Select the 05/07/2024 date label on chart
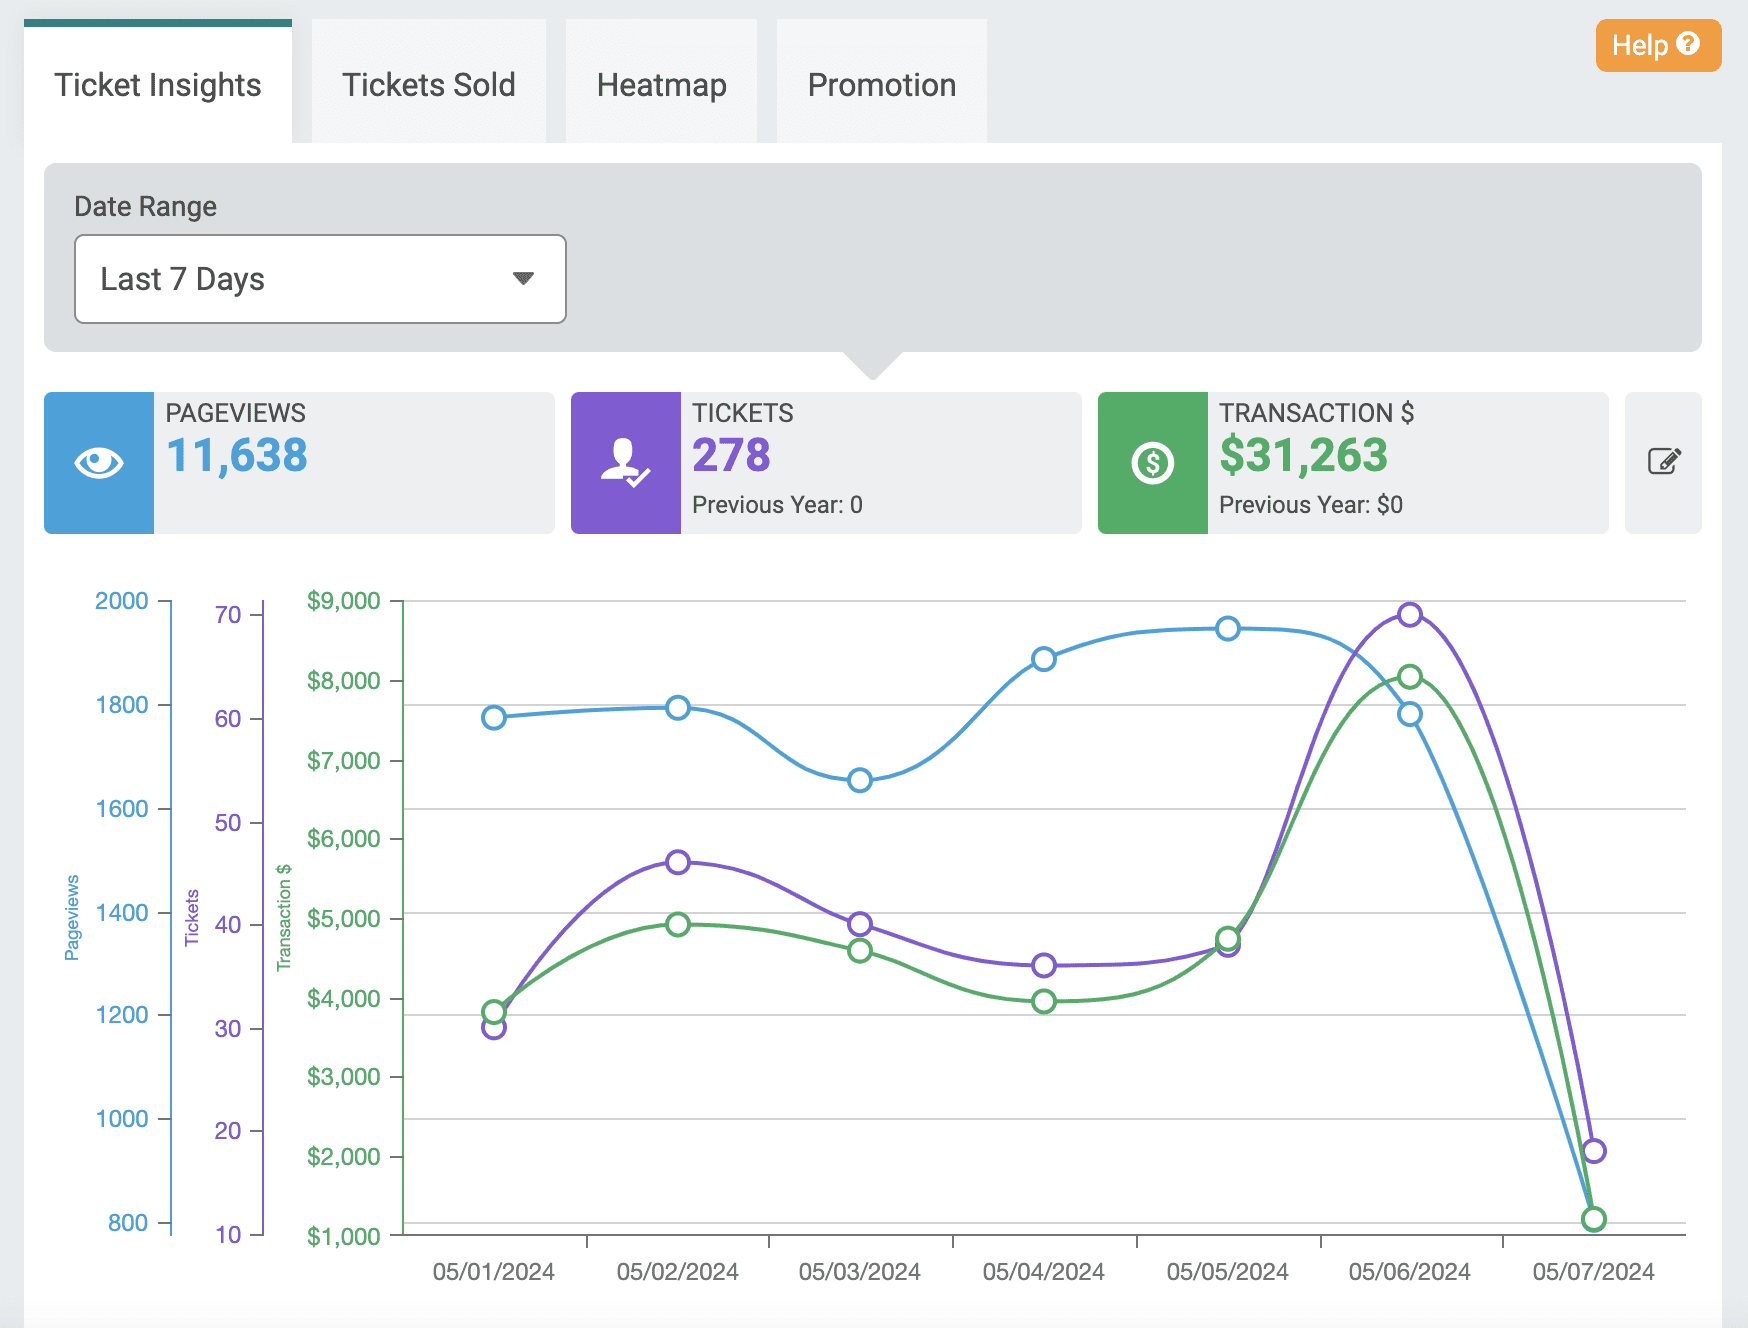Viewport: 1748px width, 1328px height. tap(1595, 1271)
